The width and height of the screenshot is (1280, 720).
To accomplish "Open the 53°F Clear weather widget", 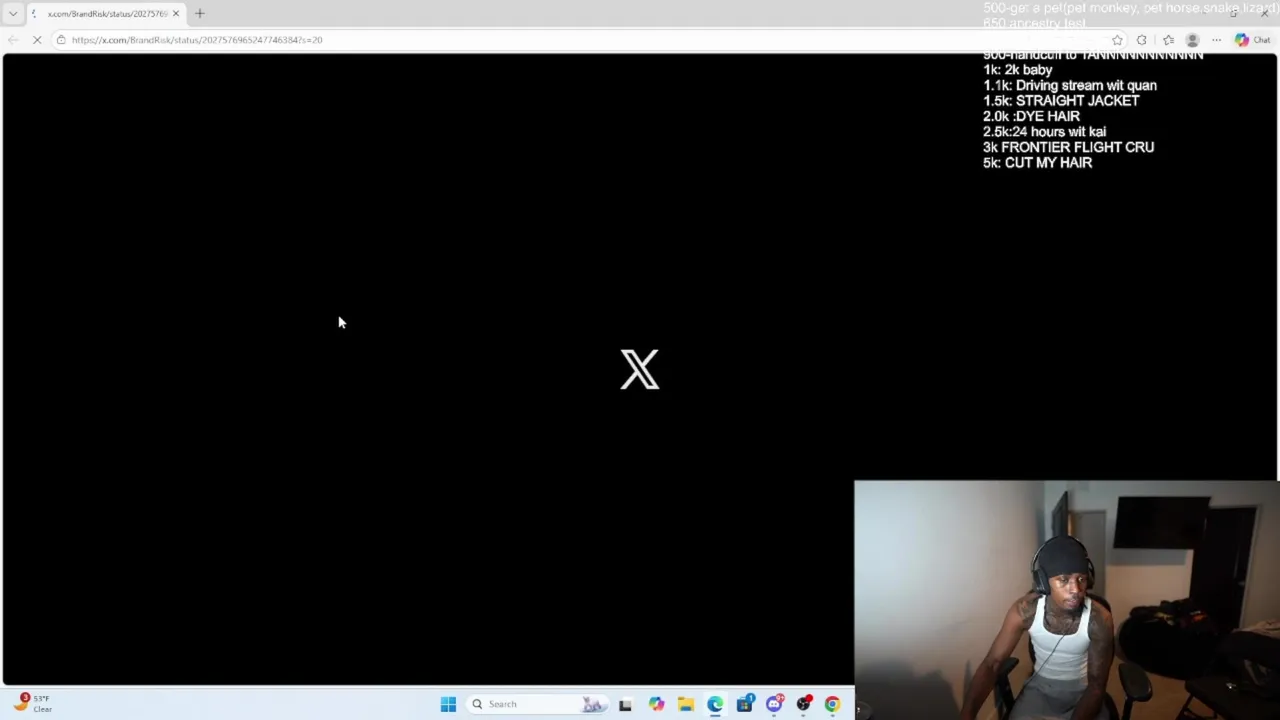I will 32,703.
